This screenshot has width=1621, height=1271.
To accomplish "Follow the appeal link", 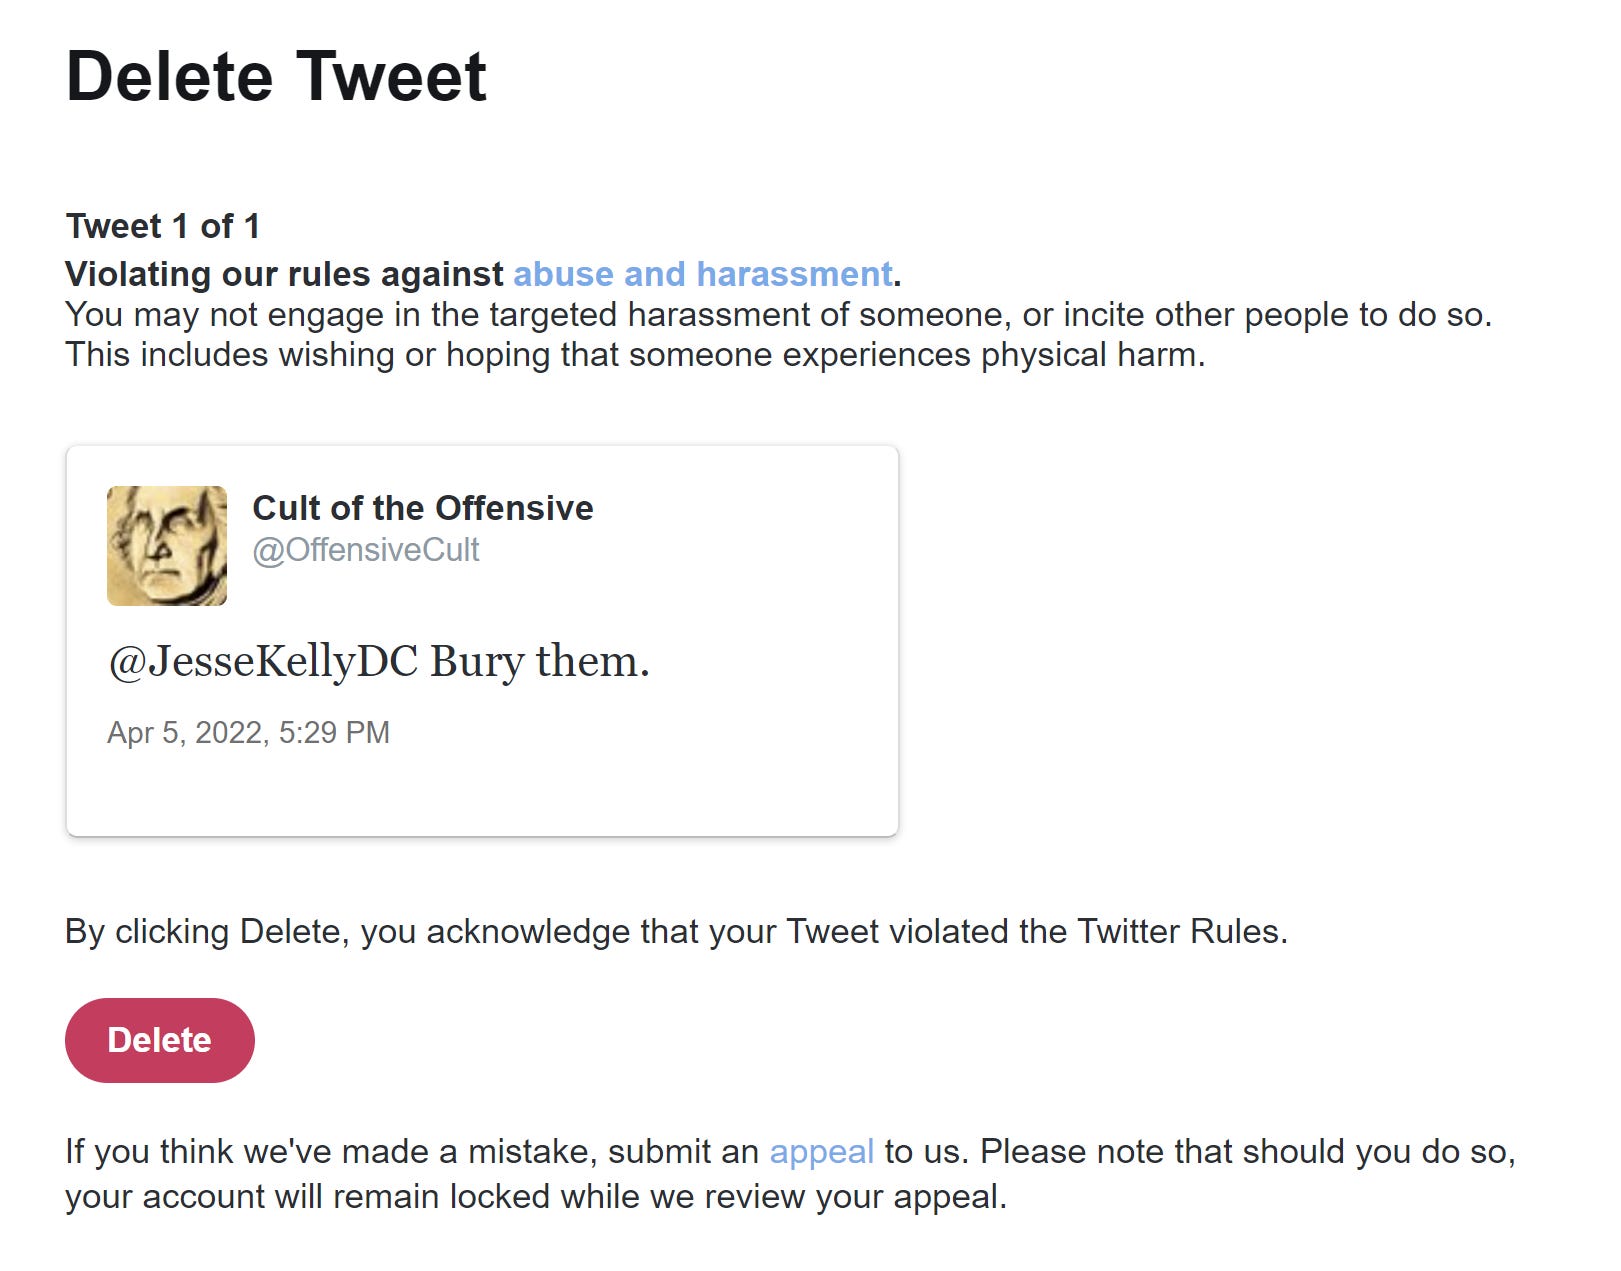I will click(x=821, y=1152).
